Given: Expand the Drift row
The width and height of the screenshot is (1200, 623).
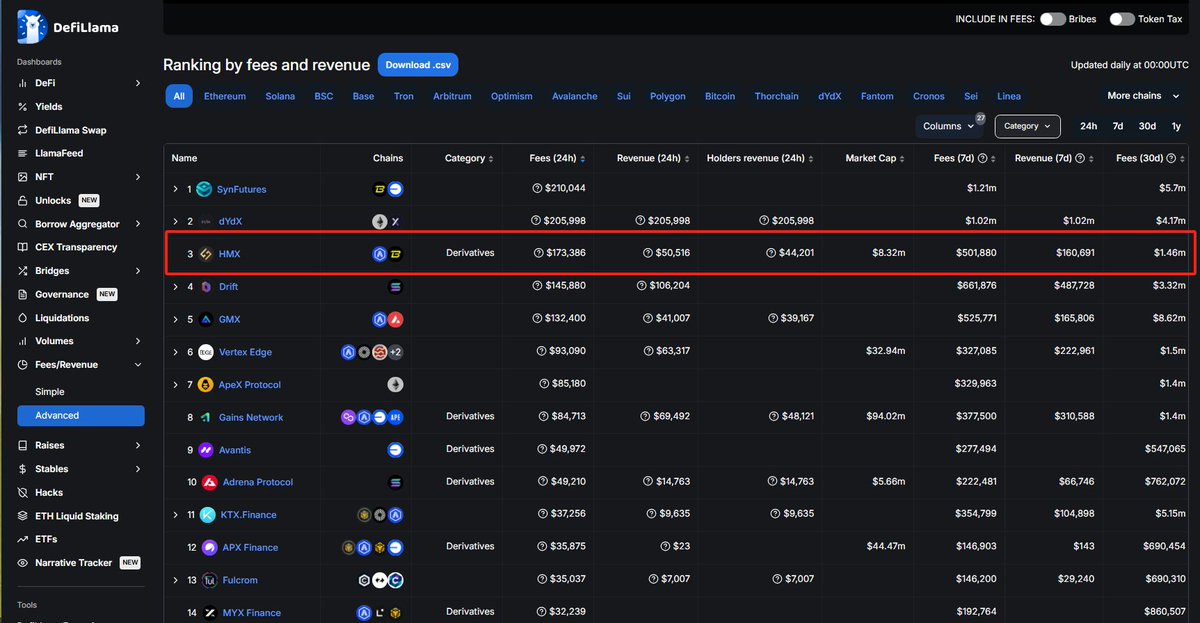Looking at the screenshot, I should point(175,287).
